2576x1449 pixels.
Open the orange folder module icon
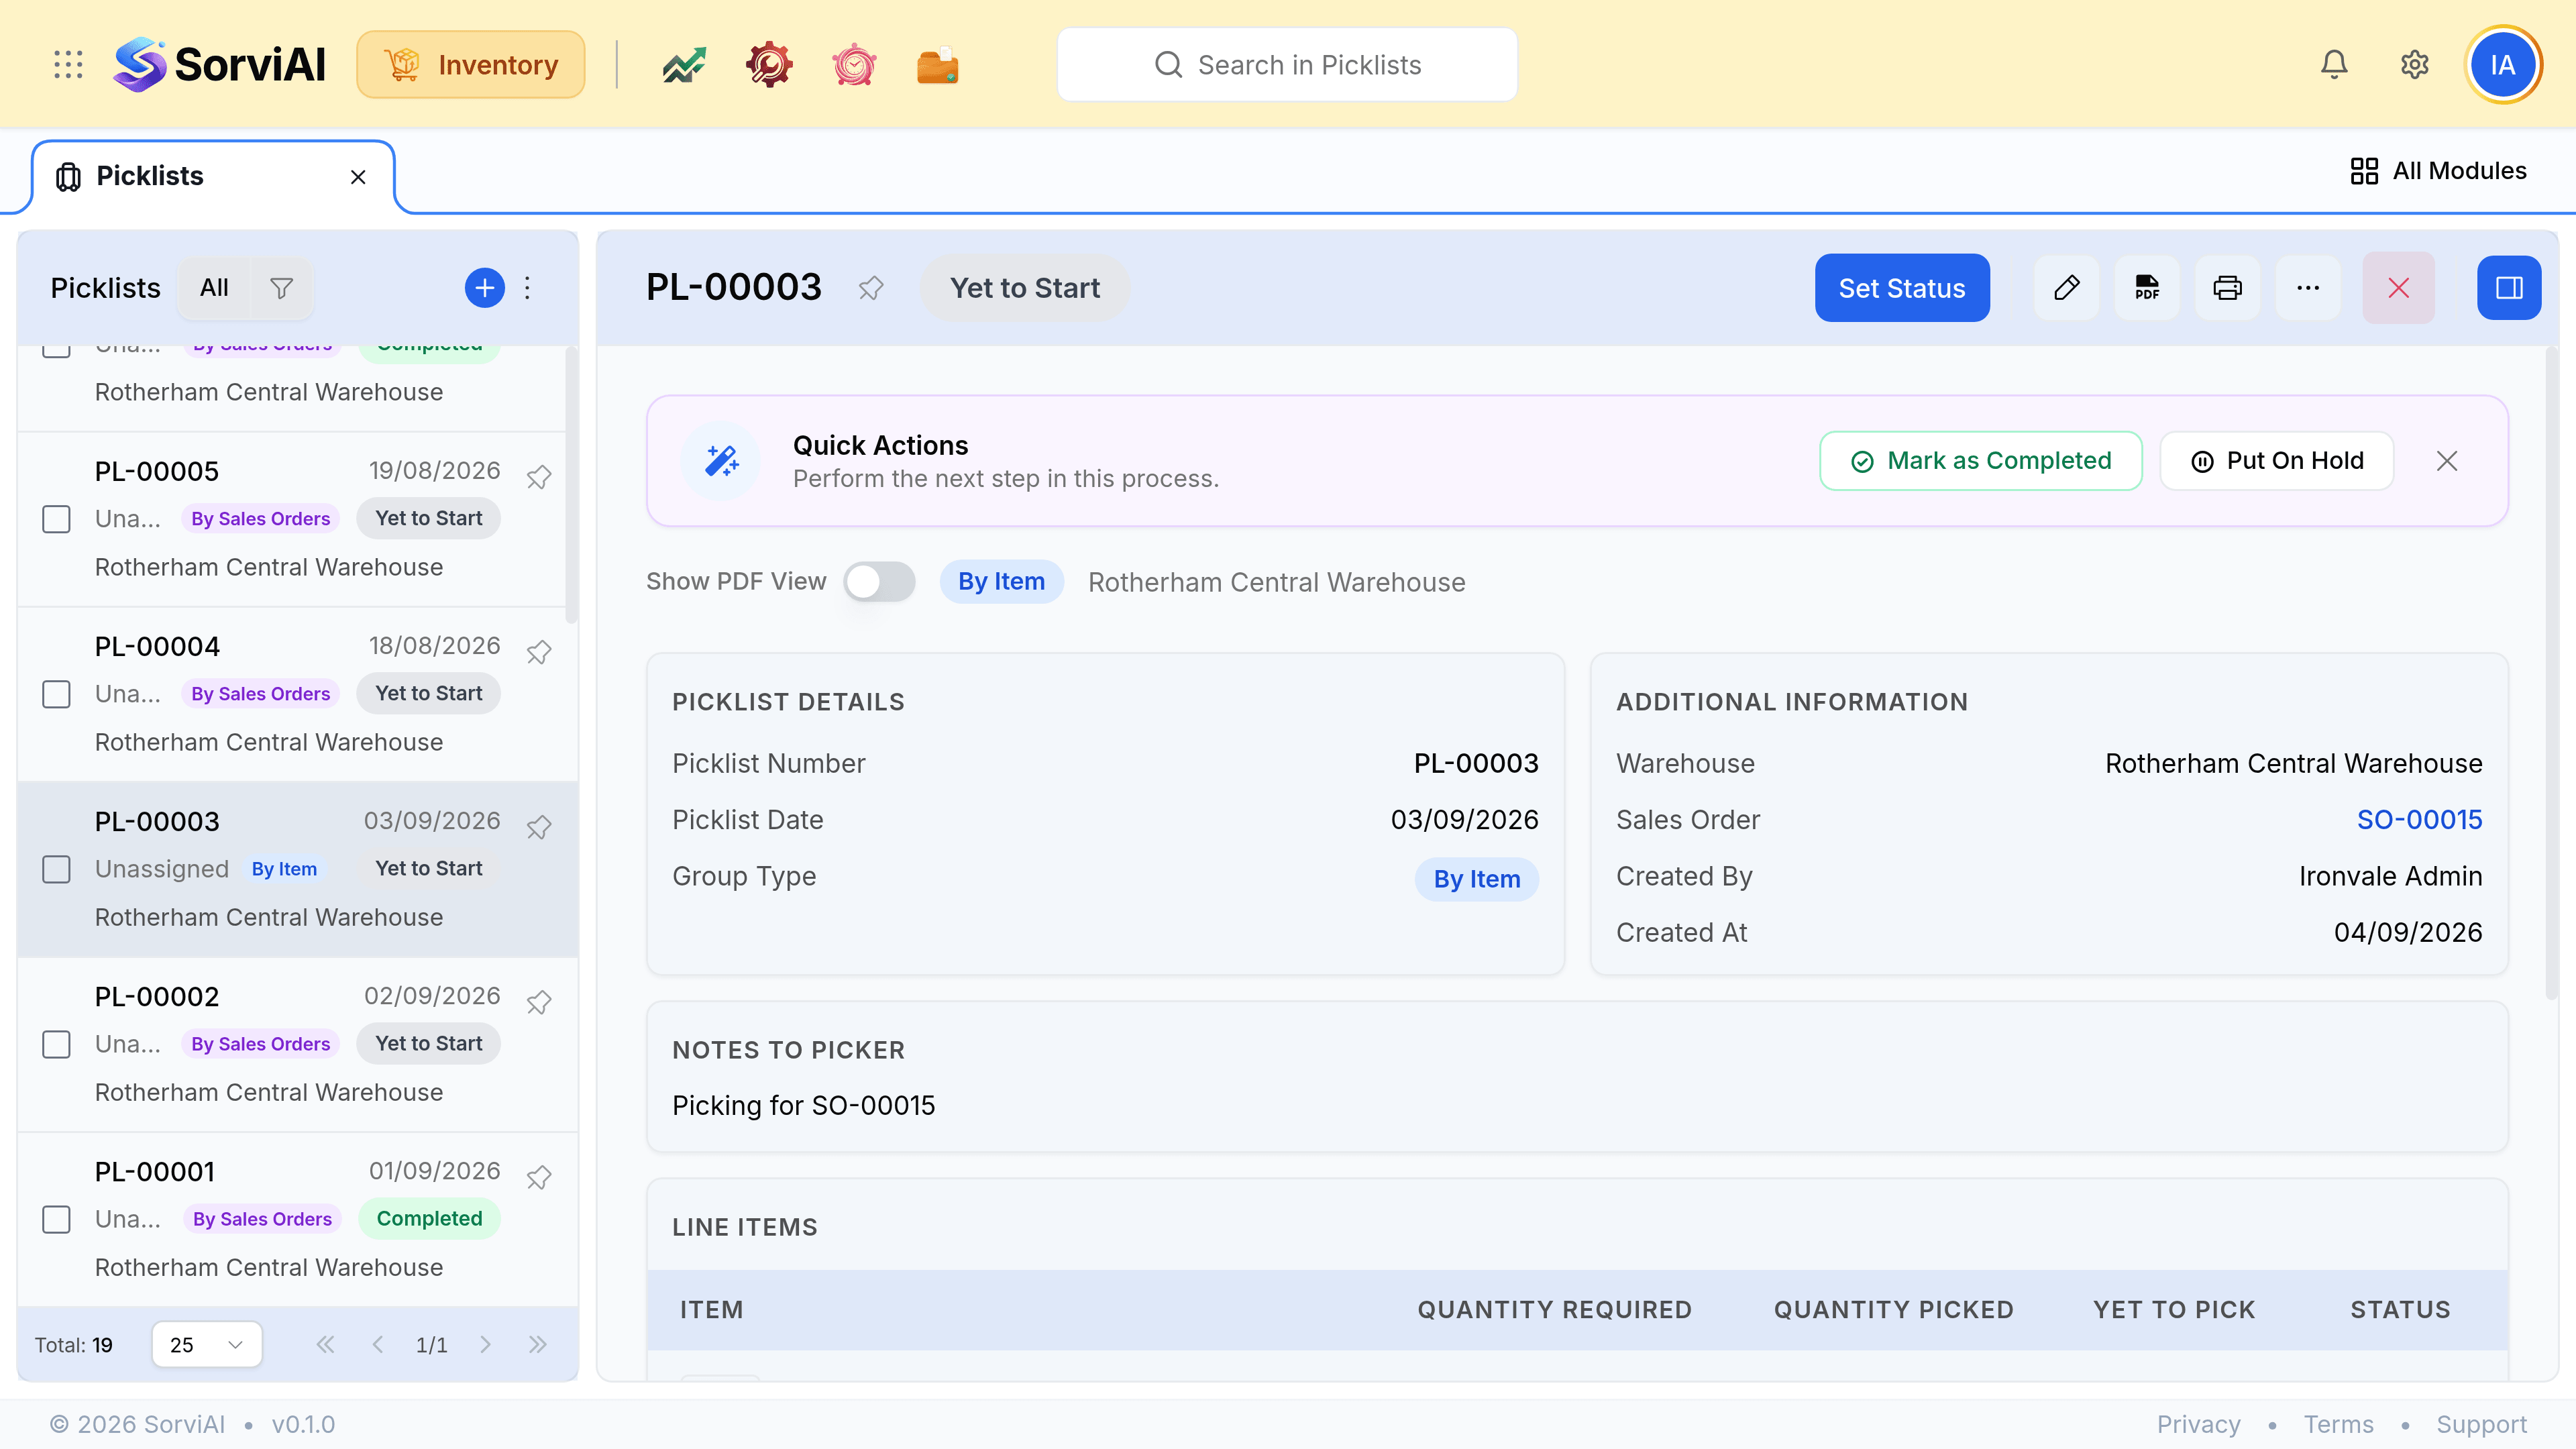pyautogui.click(x=938, y=65)
